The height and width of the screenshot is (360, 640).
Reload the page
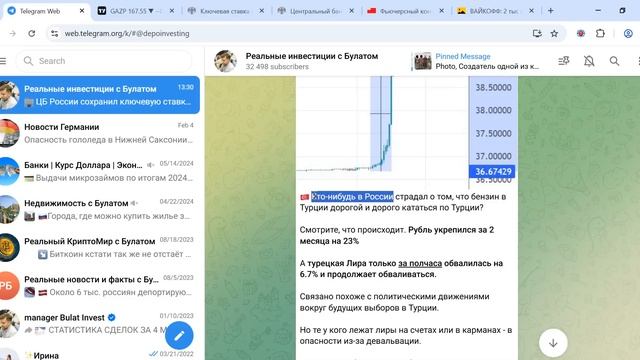tap(31, 33)
